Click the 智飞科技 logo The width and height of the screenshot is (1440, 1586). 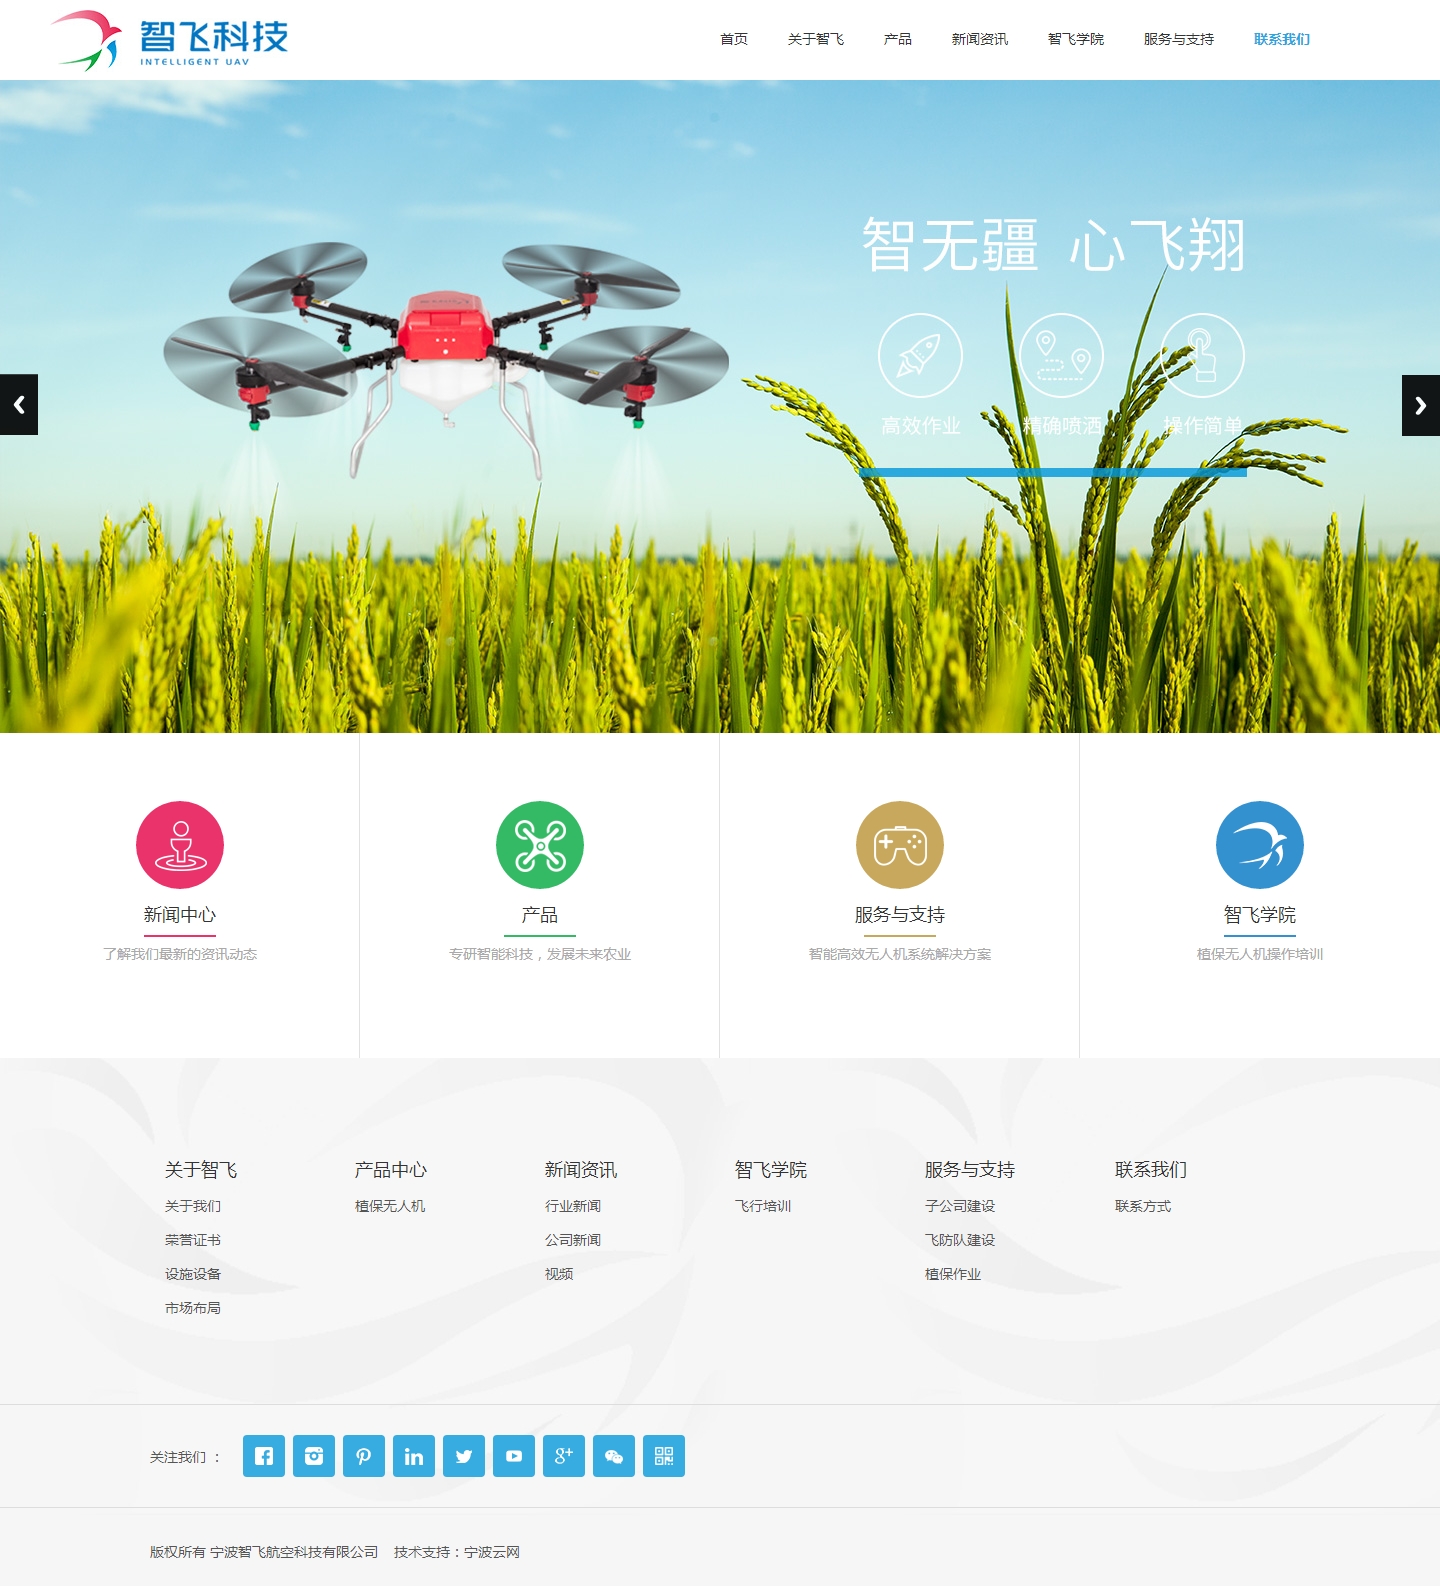pyautogui.click(x=170, y=40)
